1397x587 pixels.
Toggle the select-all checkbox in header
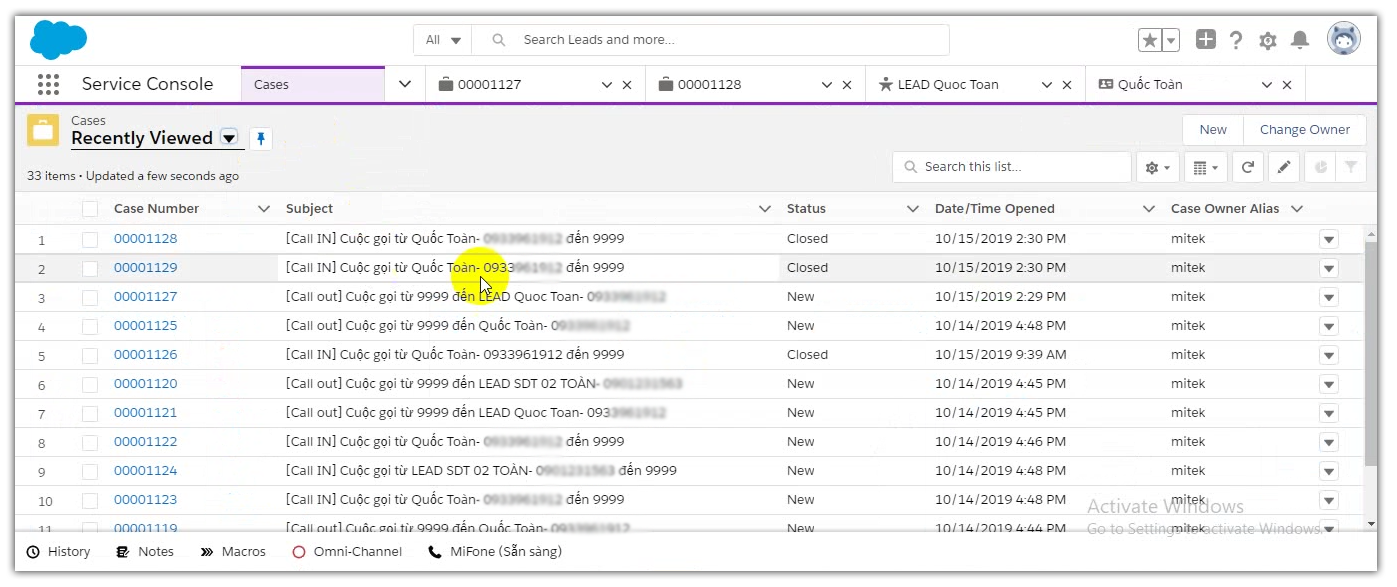[x=90, y=209]
